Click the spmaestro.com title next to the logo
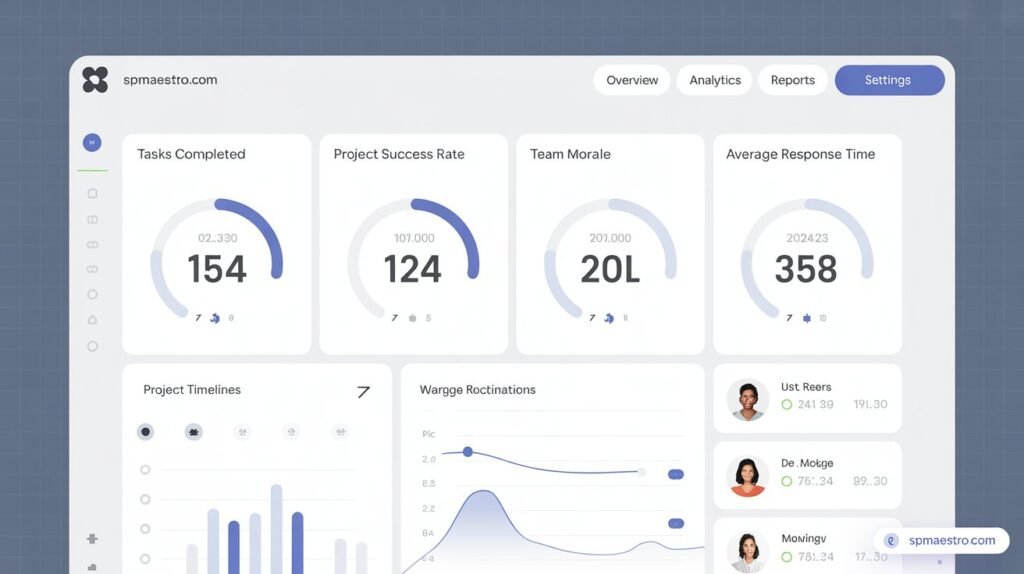The height and width of the screenshot is (574, 1024). coord(170,80)
